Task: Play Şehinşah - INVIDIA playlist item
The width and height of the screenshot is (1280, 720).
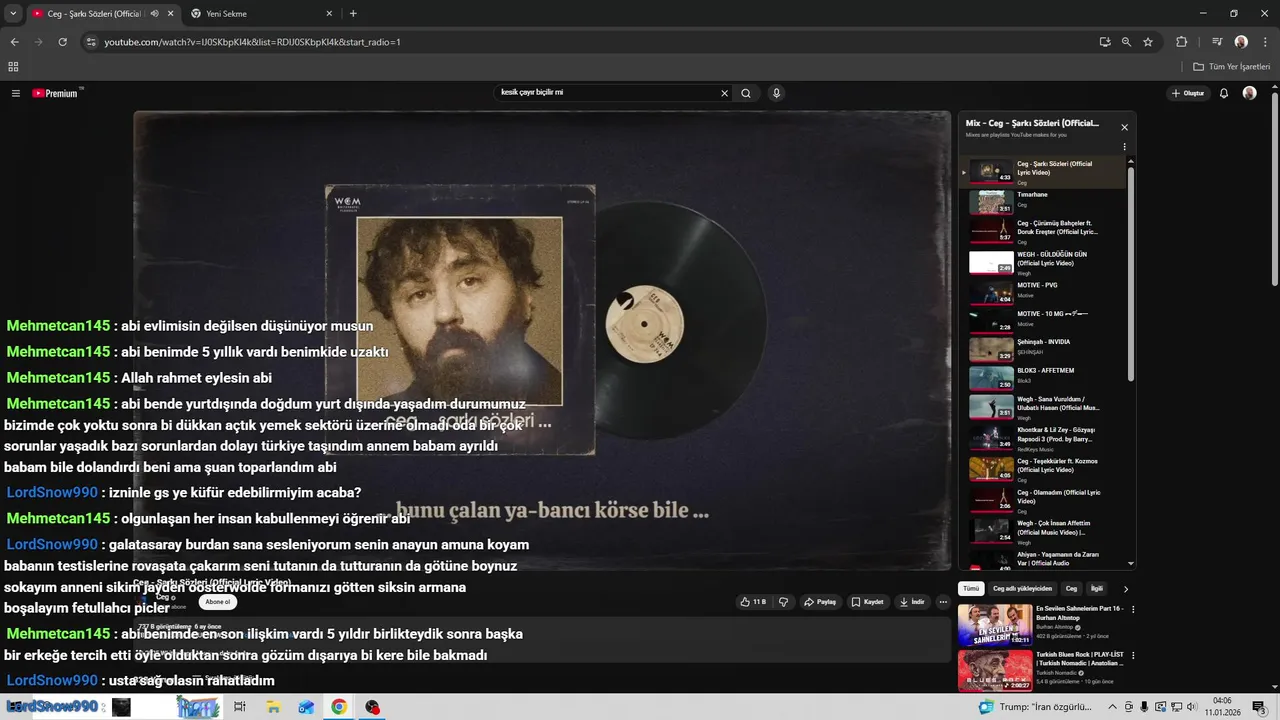Action: [1043, 348]
